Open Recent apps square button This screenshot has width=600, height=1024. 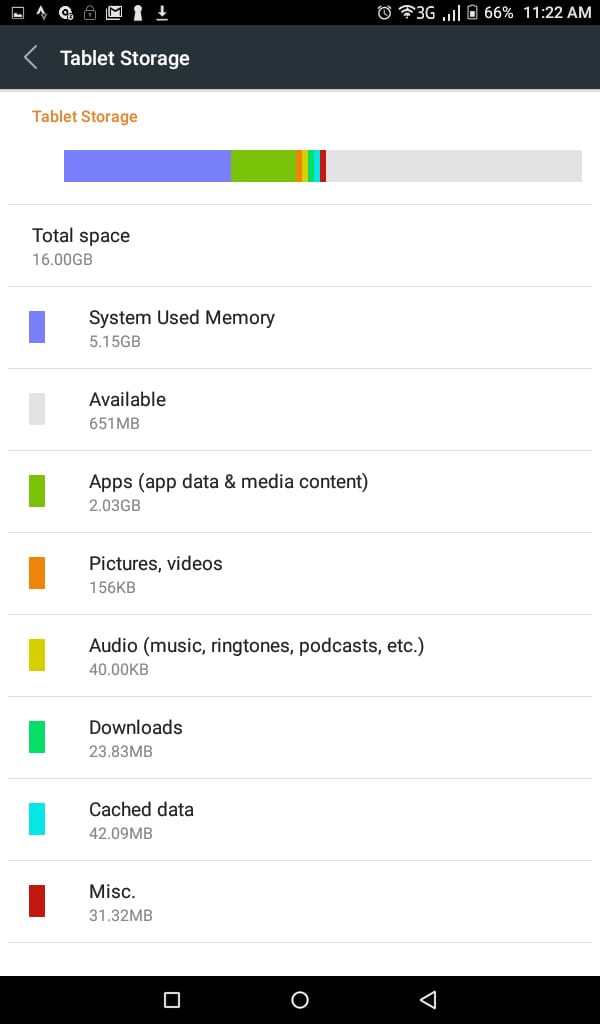pos(172,999)
